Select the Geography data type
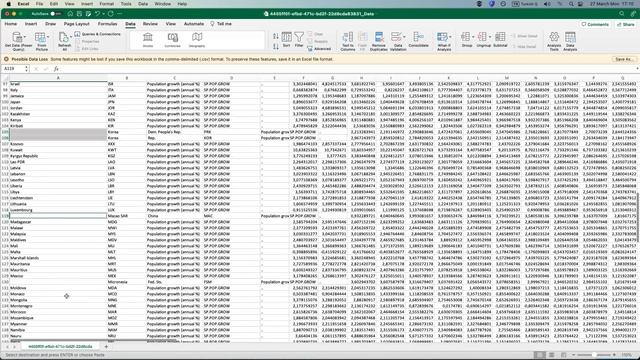The height and width of the screenshot is (360, 640). (x=197, y=40)
